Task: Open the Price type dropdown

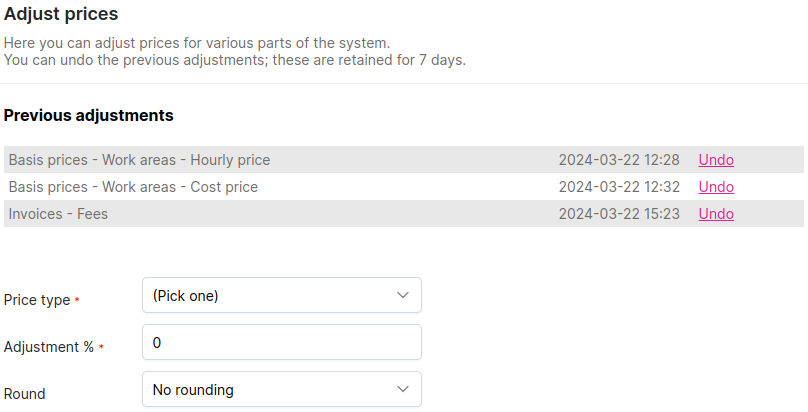Action: tap(281, 295)
